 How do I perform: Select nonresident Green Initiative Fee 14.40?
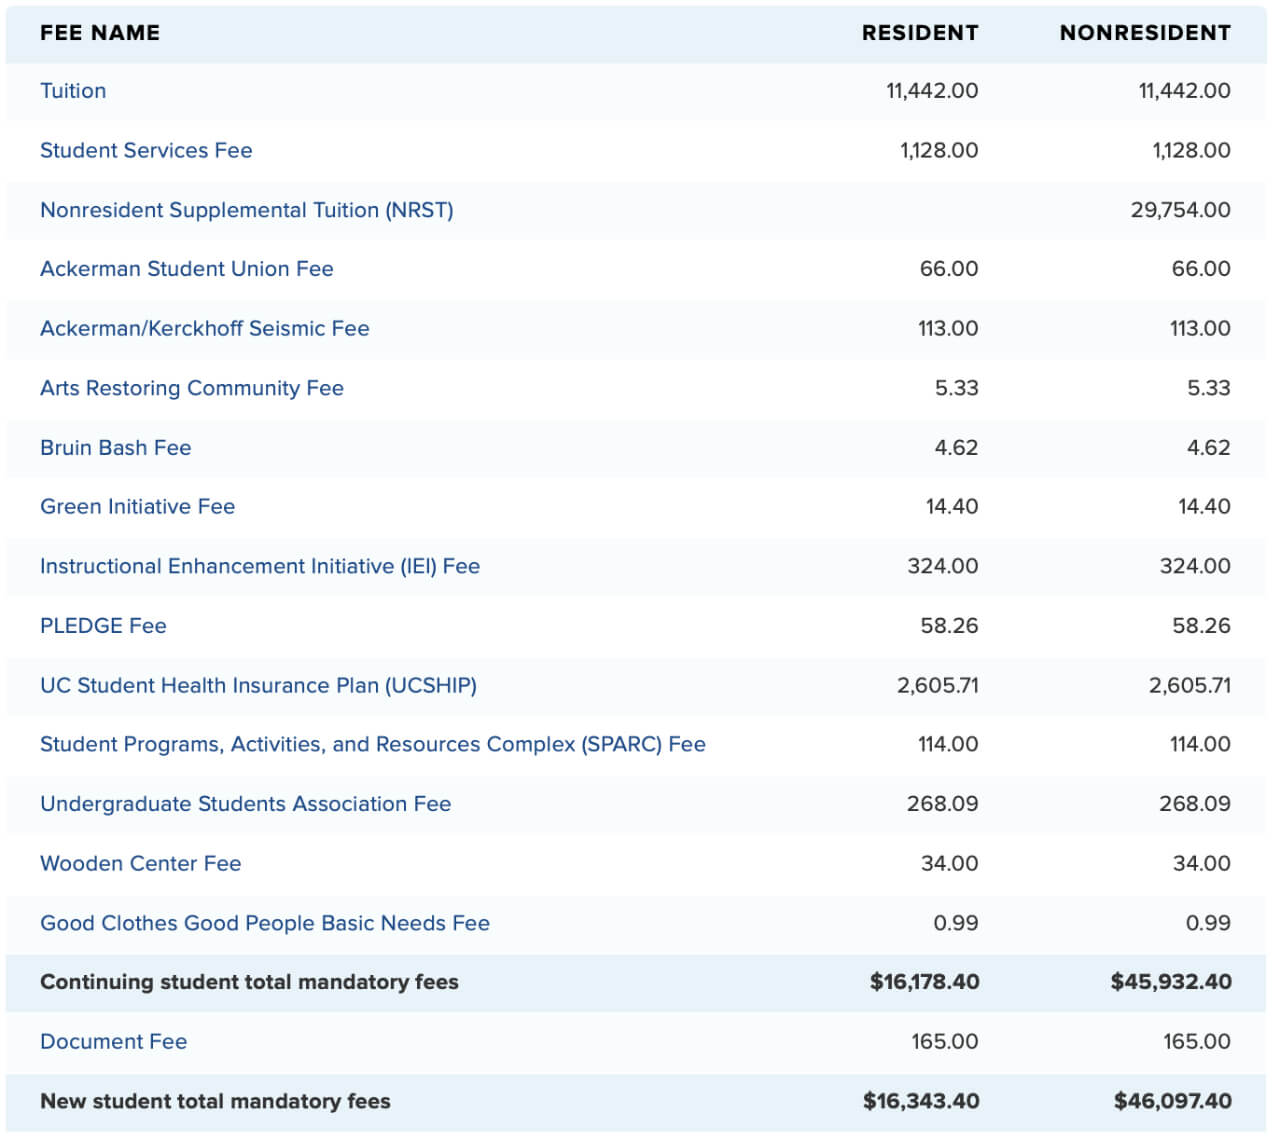1205,507
